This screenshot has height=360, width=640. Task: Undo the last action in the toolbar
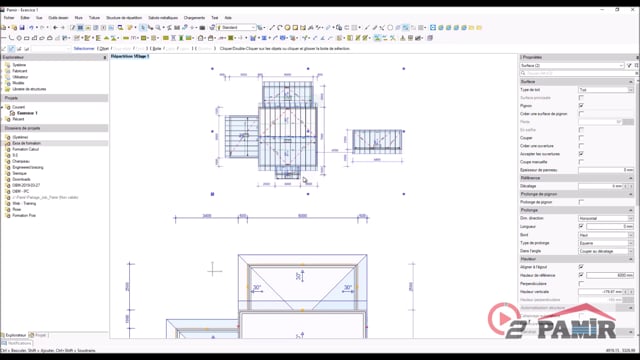[31, 28]
